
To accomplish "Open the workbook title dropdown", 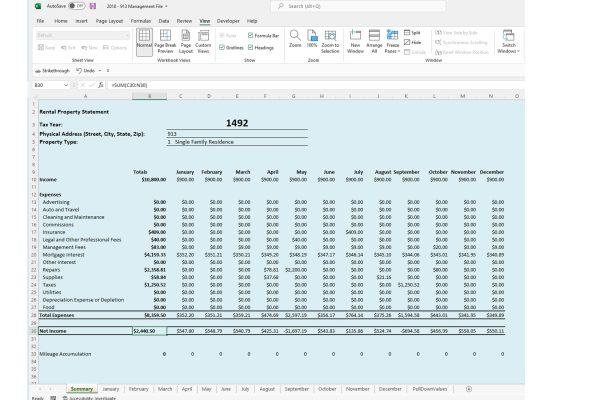I will point(166,7).
